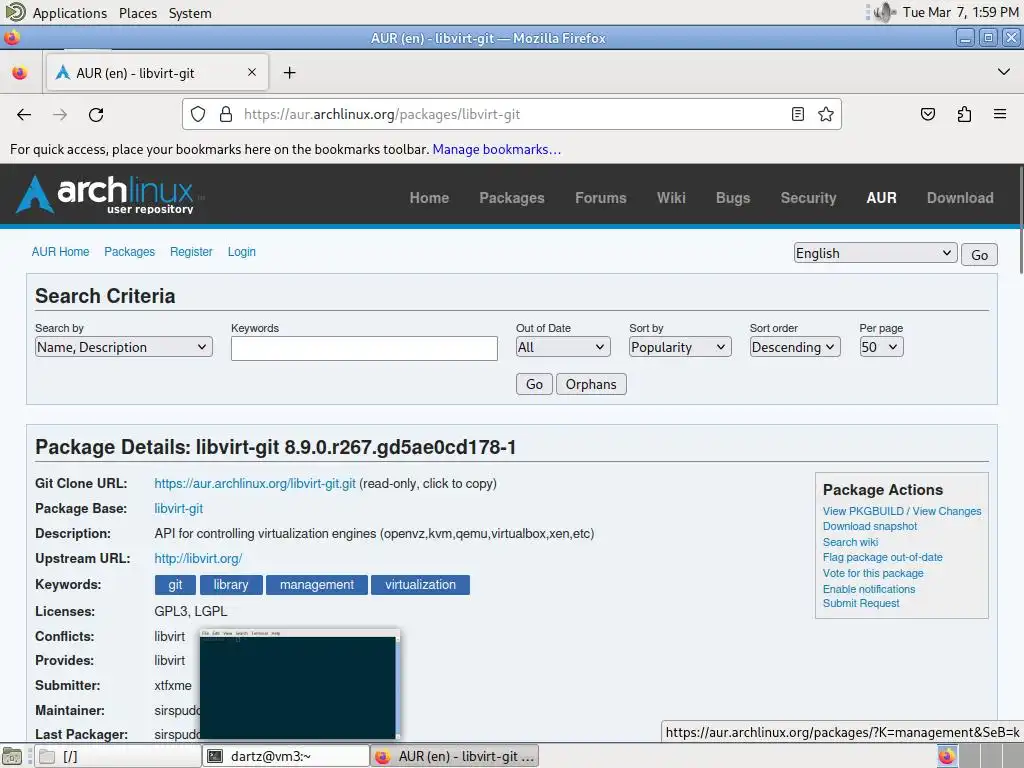
Task: Click the library keyword tag
Action: 231,585
